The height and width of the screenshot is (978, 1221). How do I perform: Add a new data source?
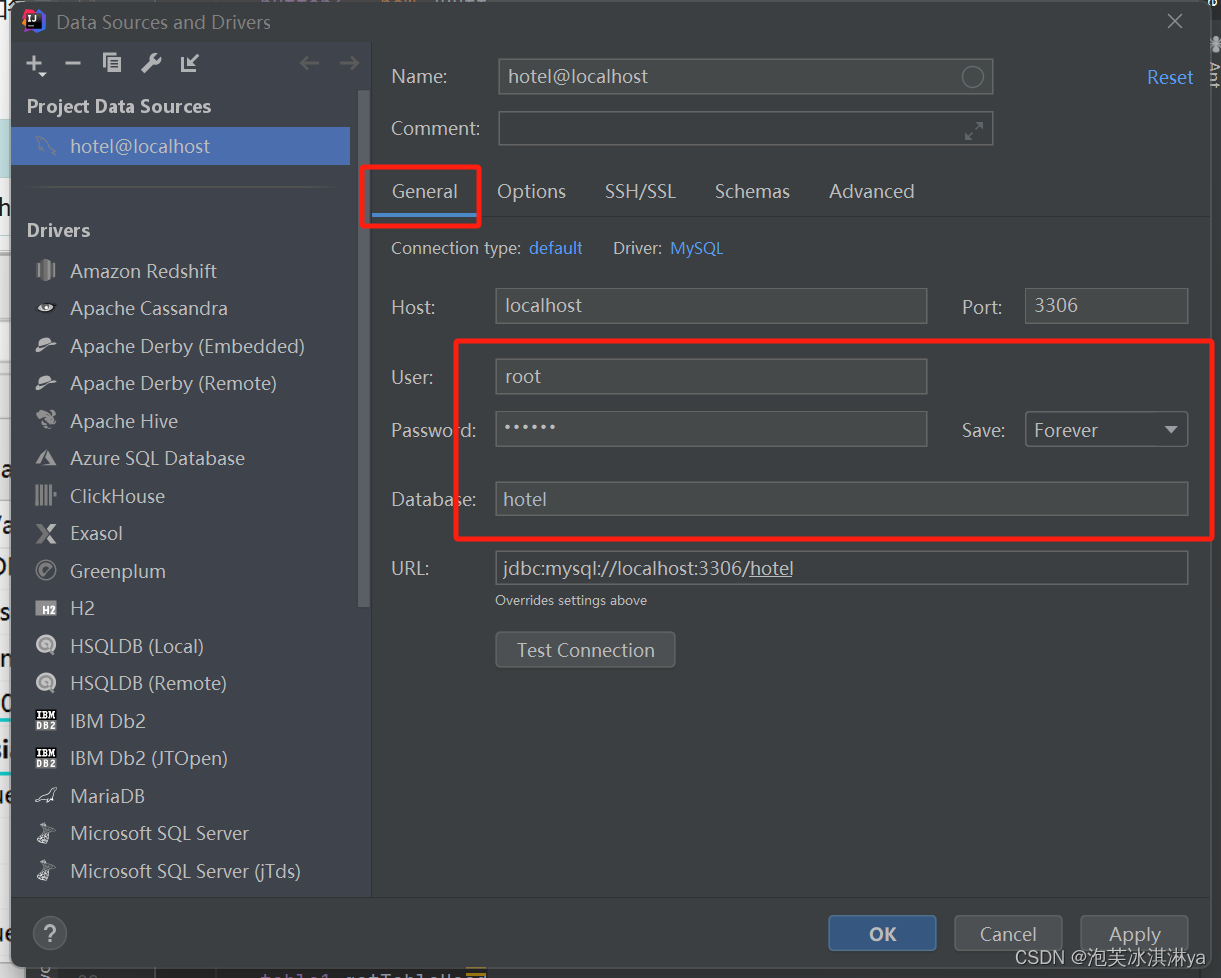coord(35,63)
